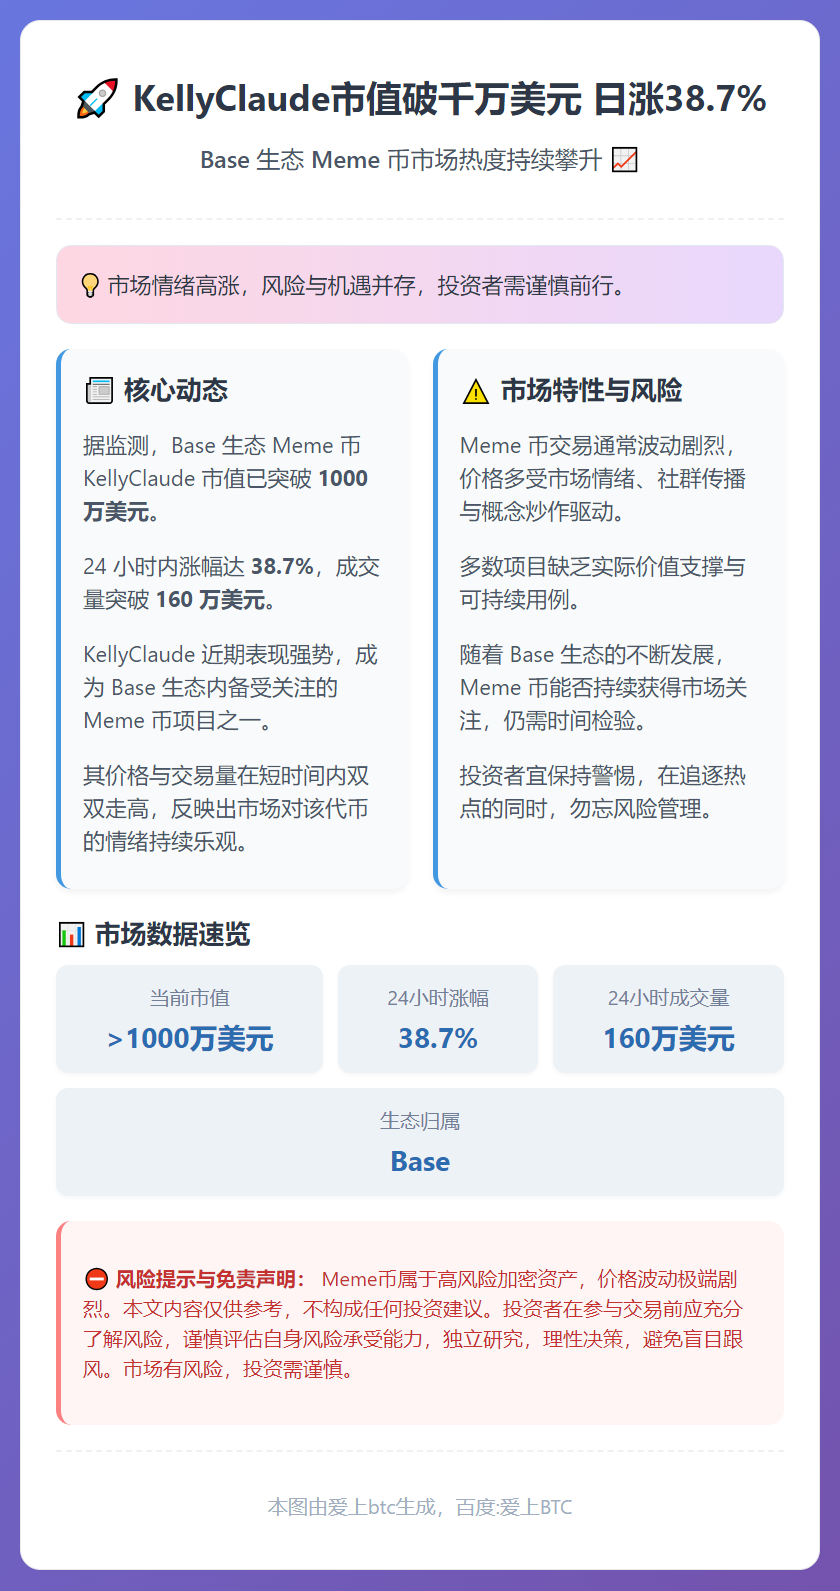Click the paragraph about 市值已突破 1000 万美元
The width and height of the screenshot is (840, 1591).
pyautogui.click(x=226, y=479)
